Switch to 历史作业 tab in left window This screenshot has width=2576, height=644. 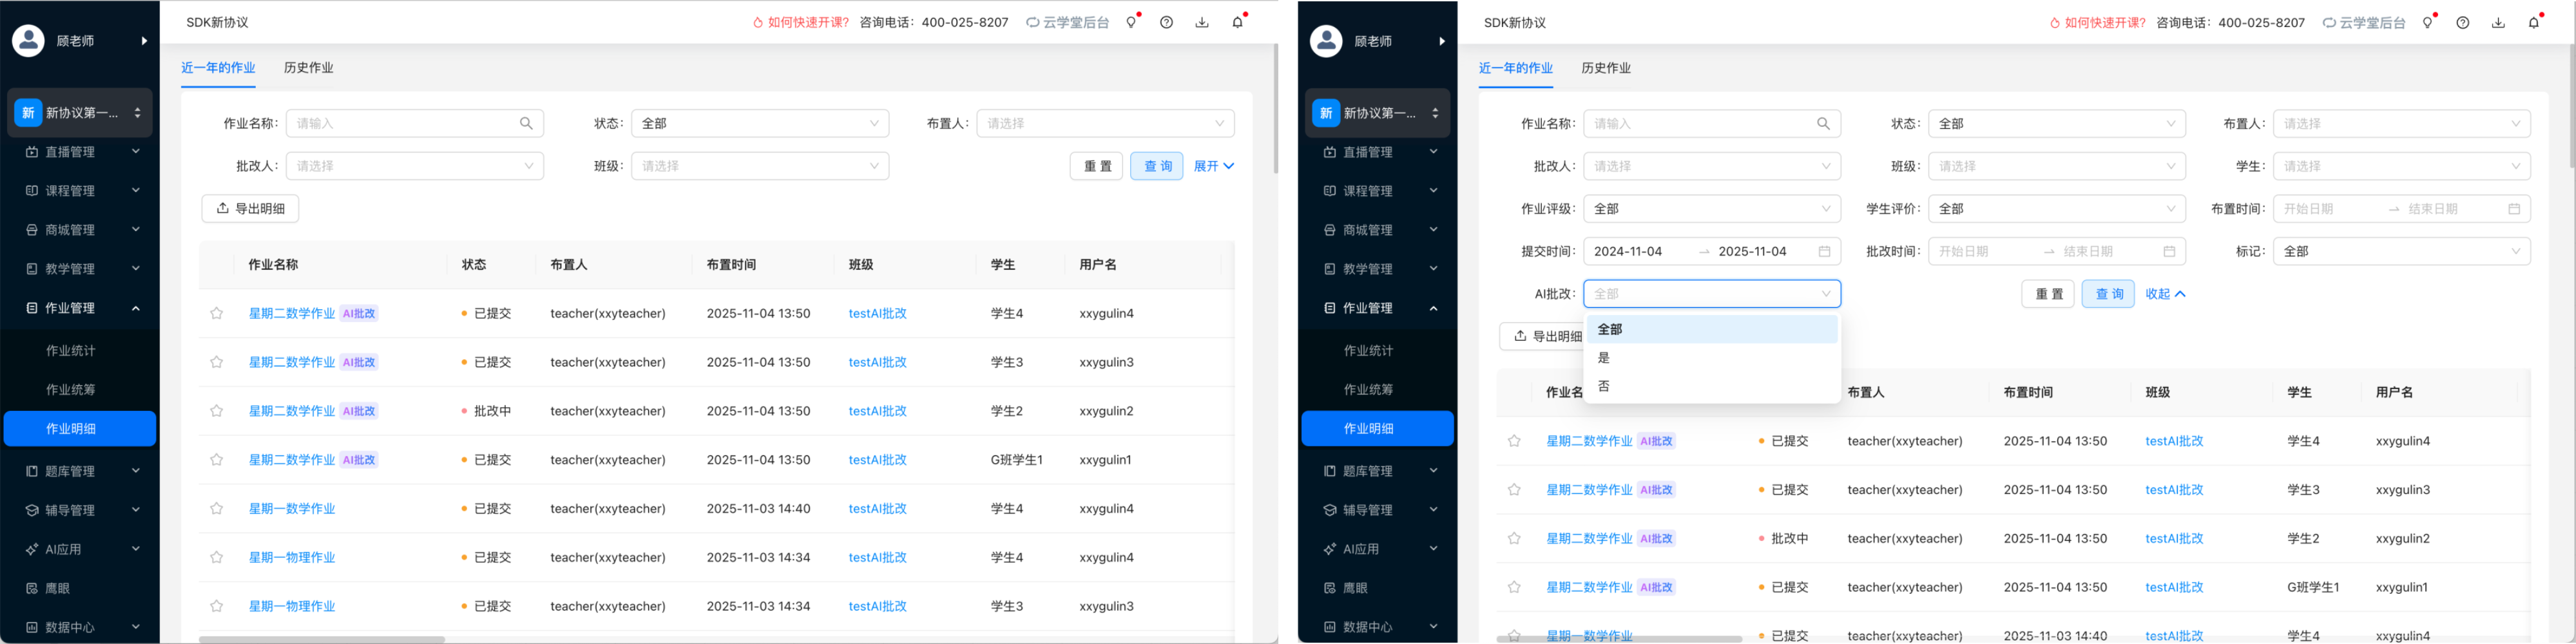[x=308, y=68]
